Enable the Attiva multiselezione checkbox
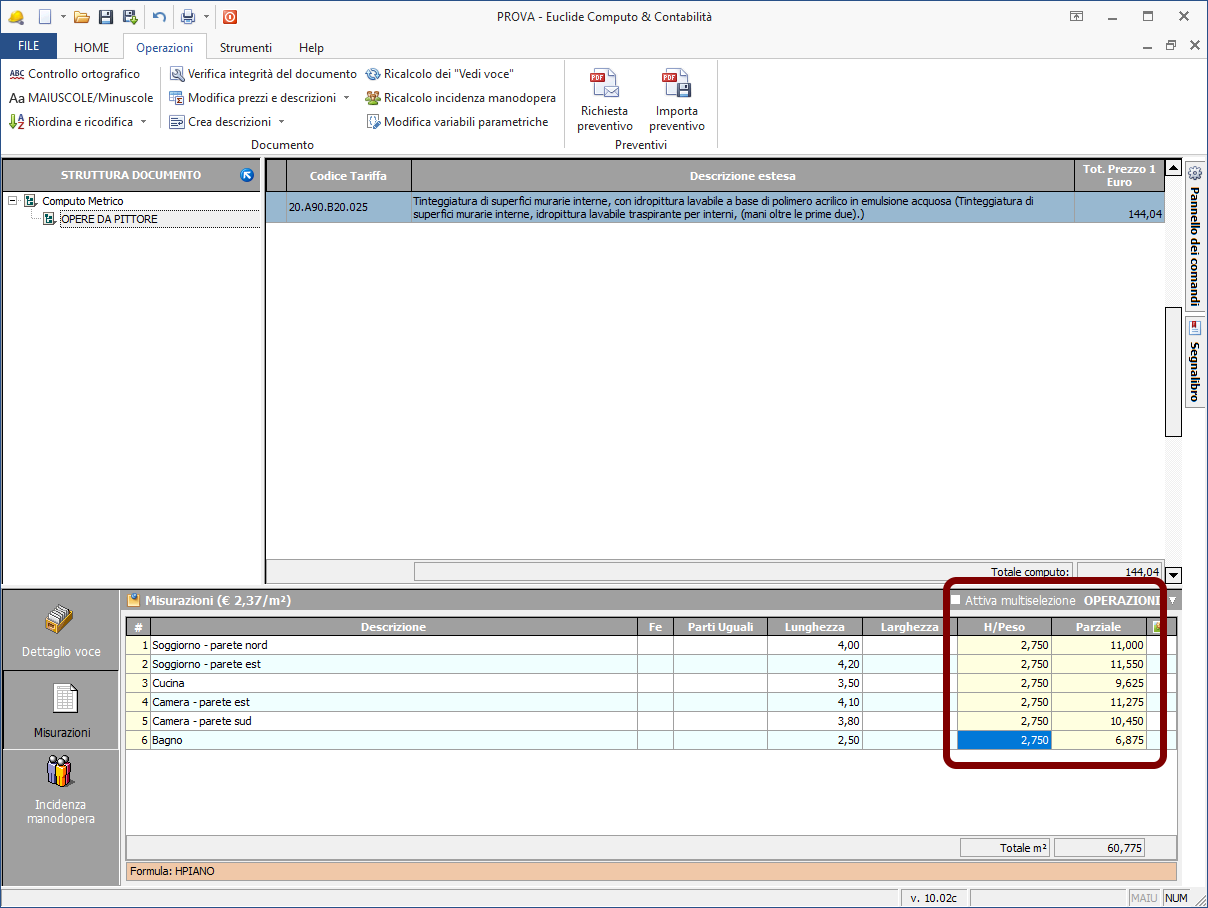The width and height of the screenshot is (1208, 908). [x=955, y=600]
